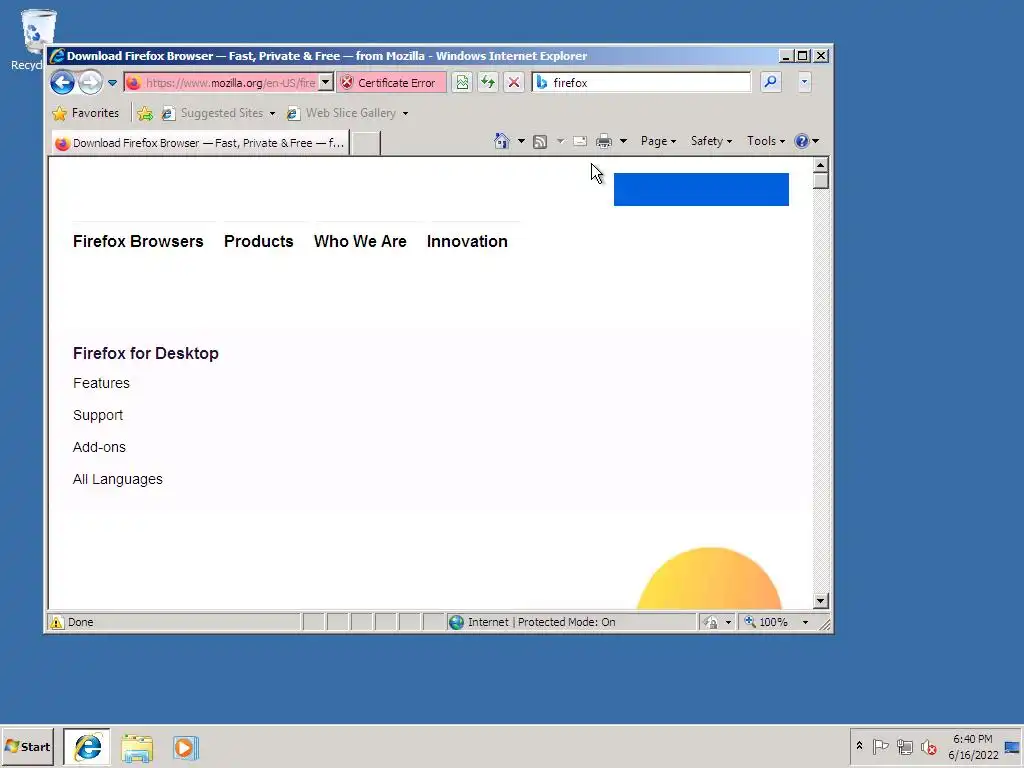Expand the Print options dropdown arrow
1024x768 pixels.
(623, 141)
